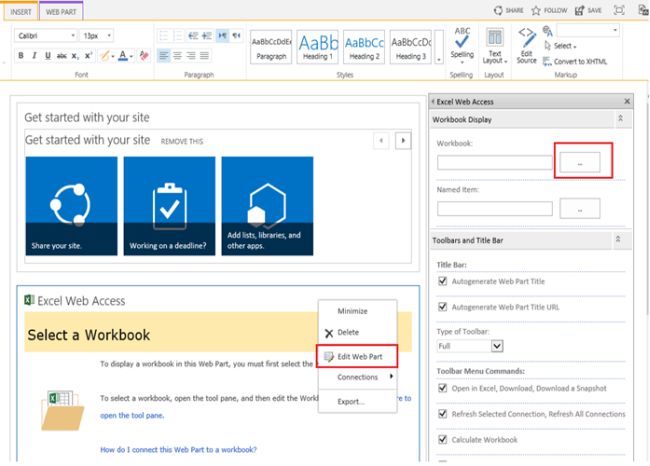
Task: Close the Excel Web Access tool pane
Action: point(627,101)
